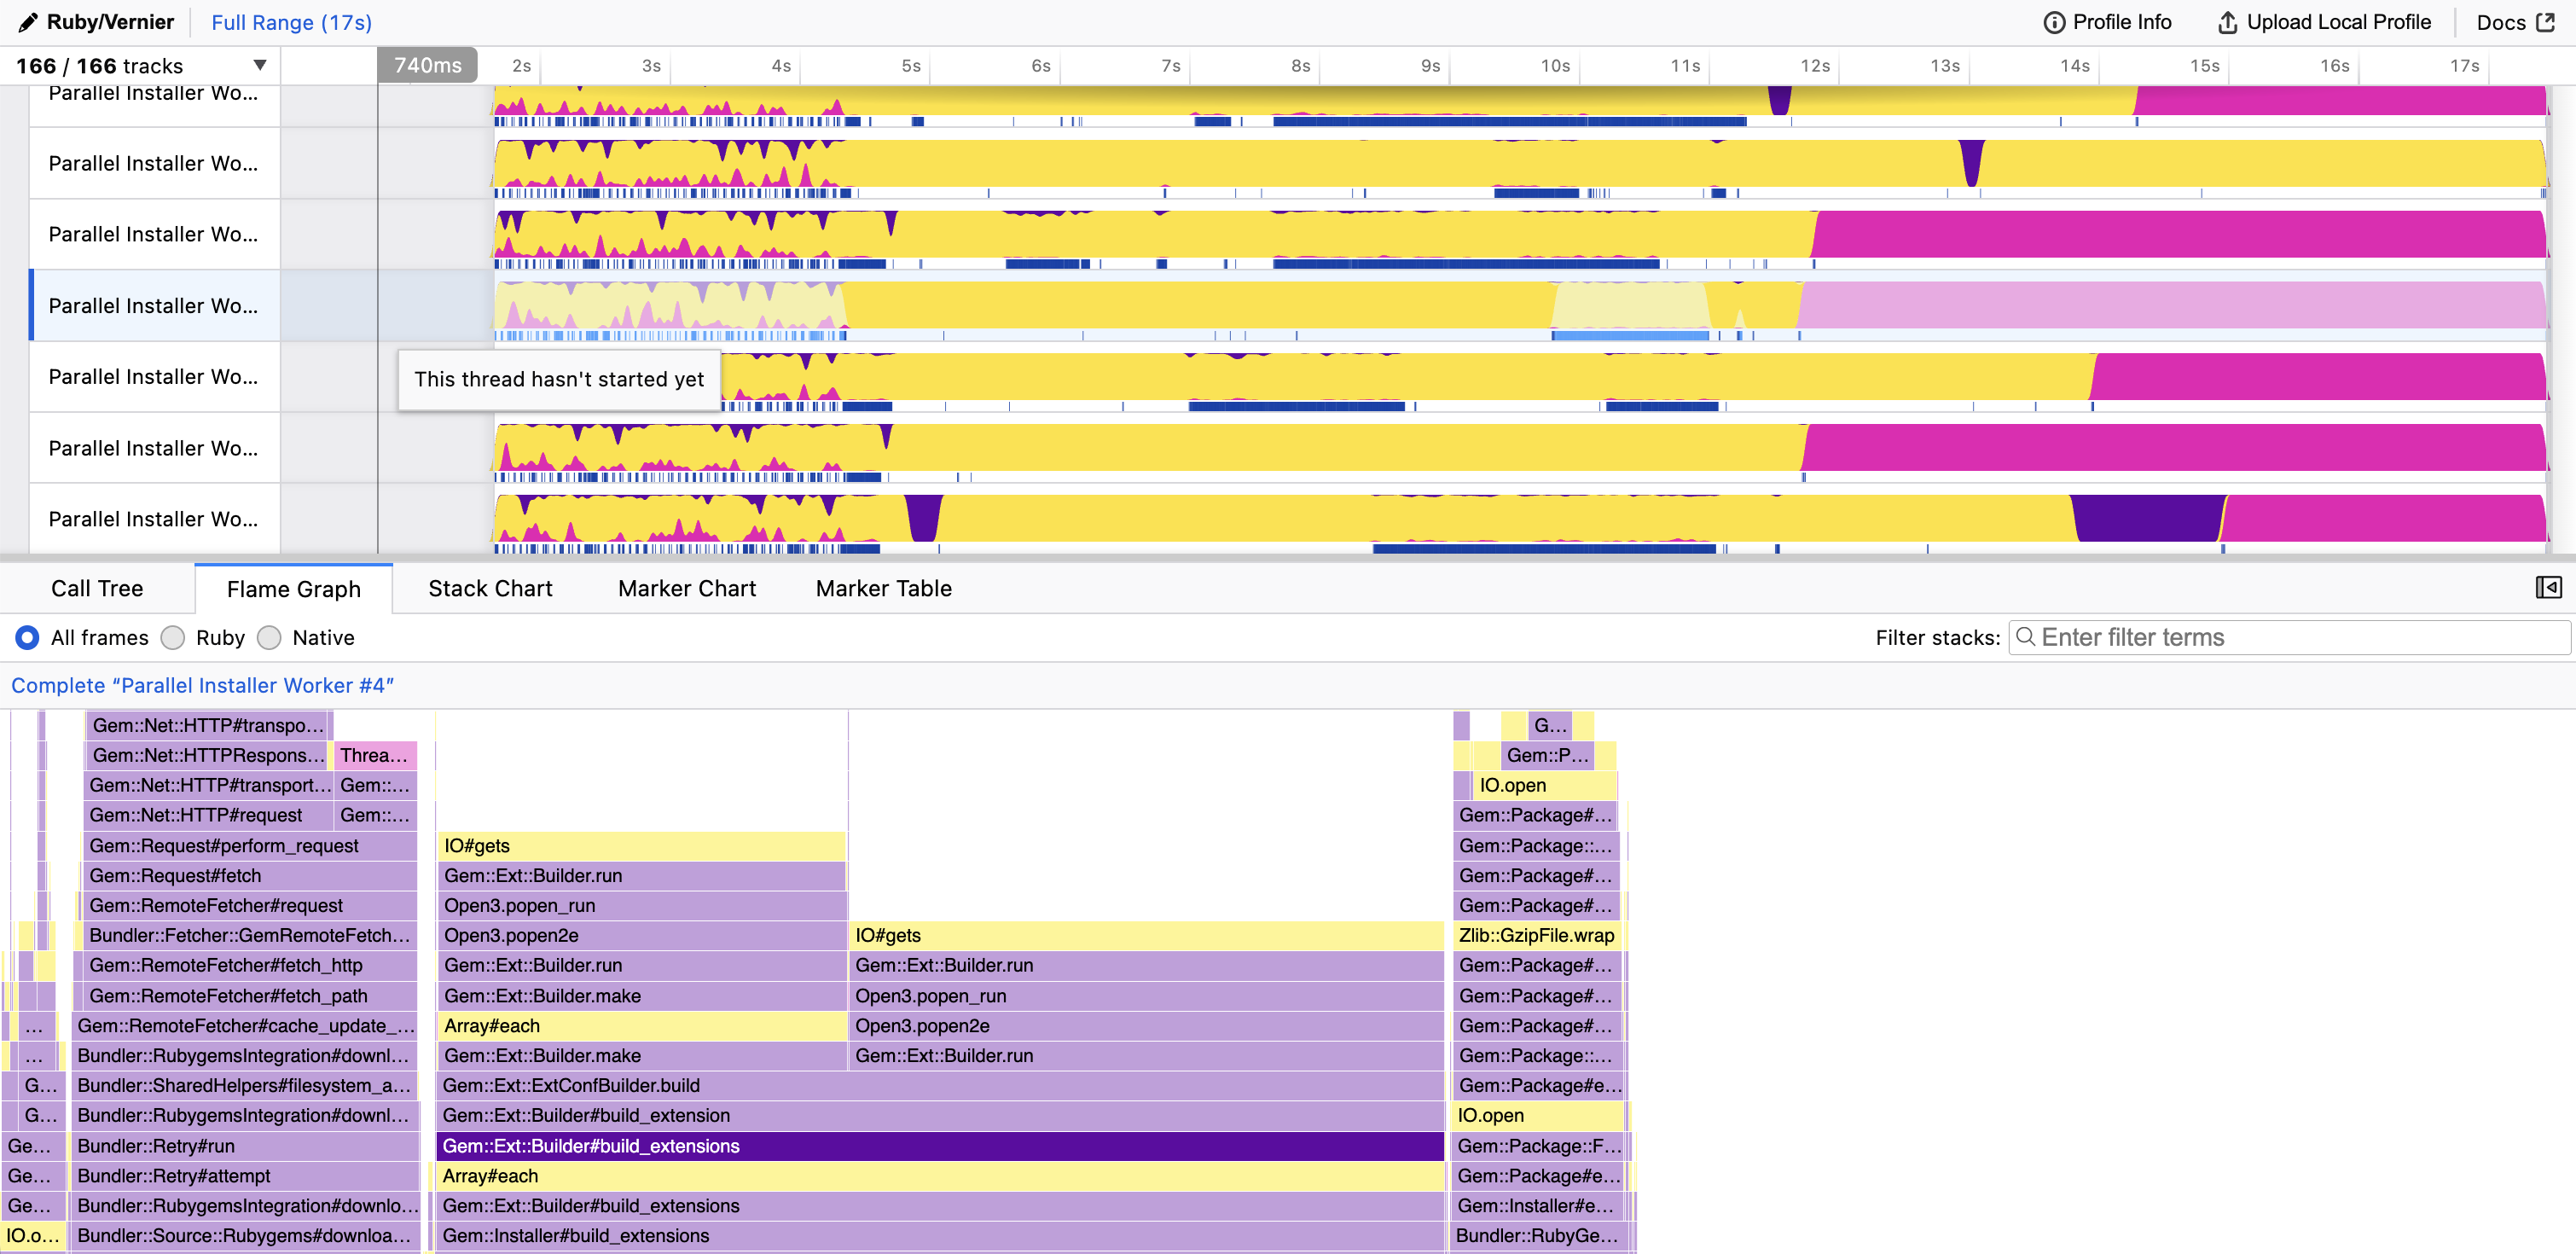2576x1254 pixels.
Task: Open the Full Range (17s) range selector
Action: coord(289,21)
